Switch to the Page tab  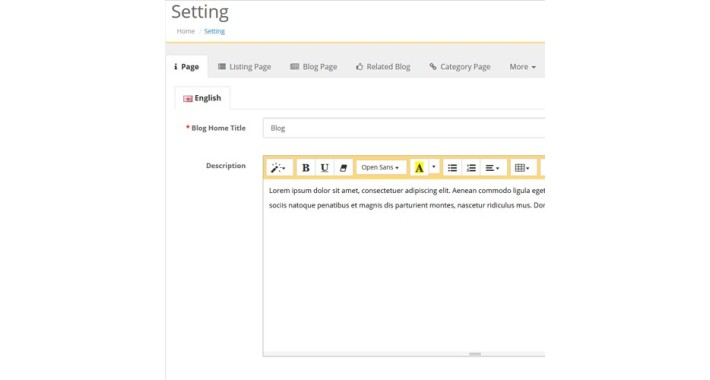click(x=187, y=67)
